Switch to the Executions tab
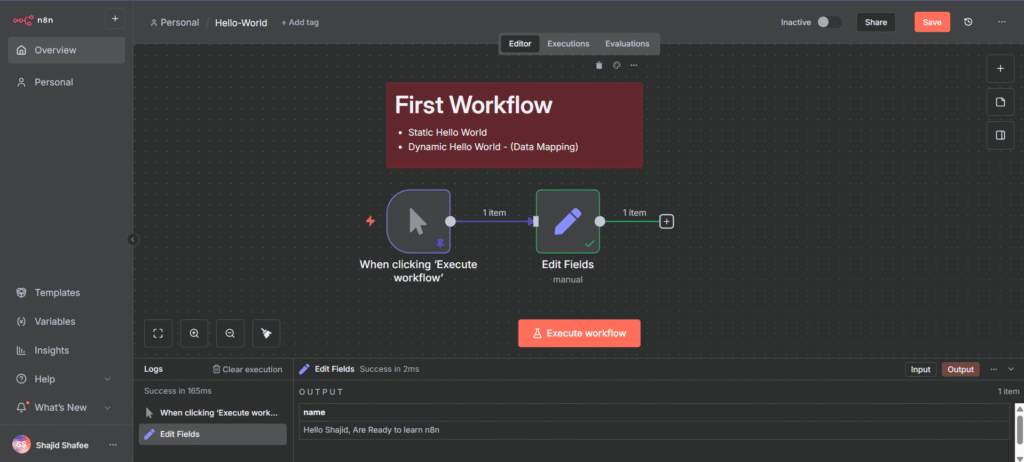 click(x=568, y=44)
